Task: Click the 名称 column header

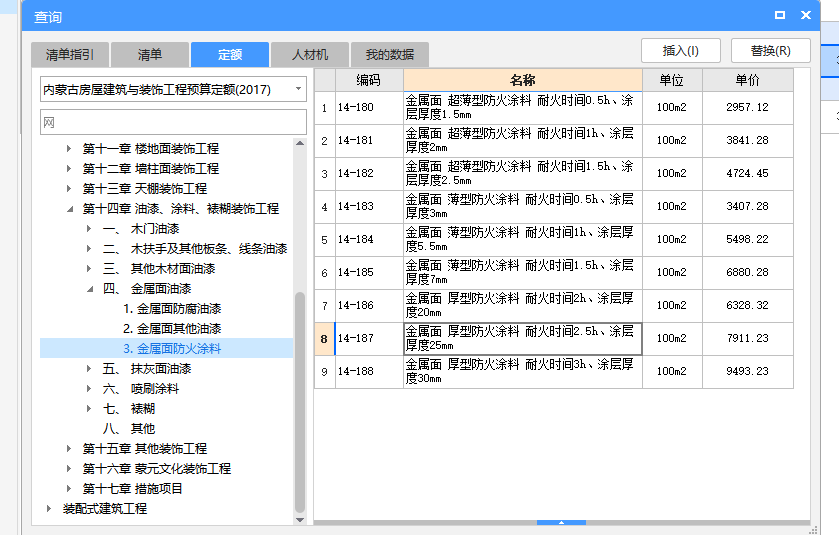Action: [523, 80]
